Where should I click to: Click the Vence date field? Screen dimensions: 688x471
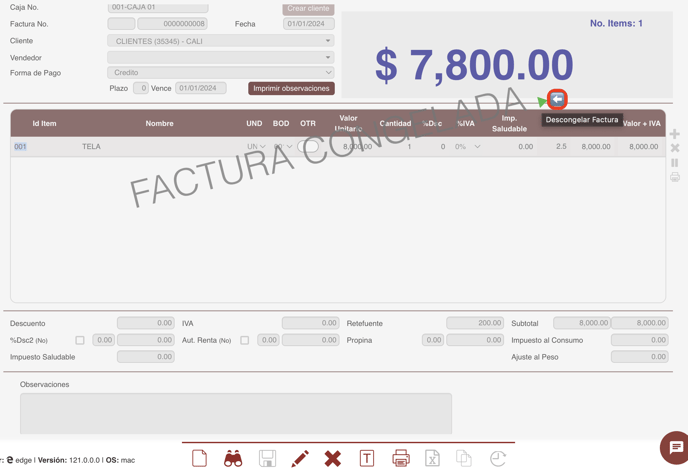(x=201, y=88)
